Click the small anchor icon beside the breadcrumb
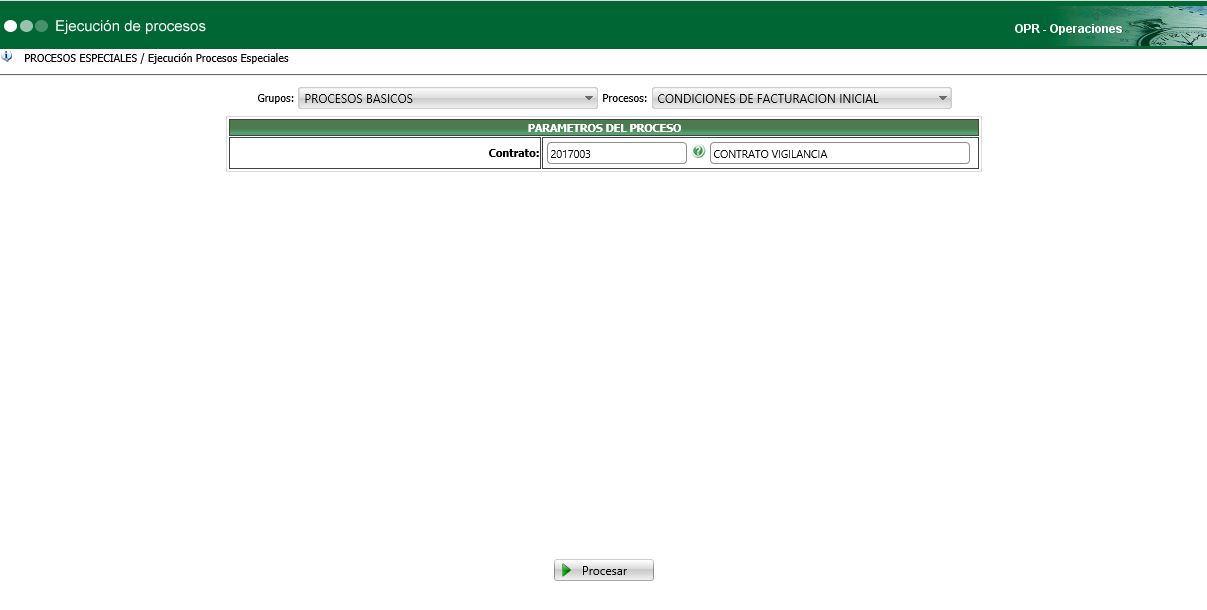This screenshot has height=610, width=1207. pyautogui.click(x=8, y=57)
